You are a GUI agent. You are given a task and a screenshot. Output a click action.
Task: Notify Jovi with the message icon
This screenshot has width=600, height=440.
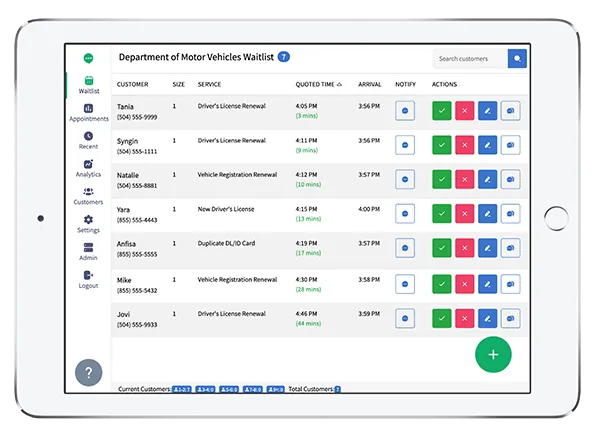pyautogui.click(x=405, y=318)
